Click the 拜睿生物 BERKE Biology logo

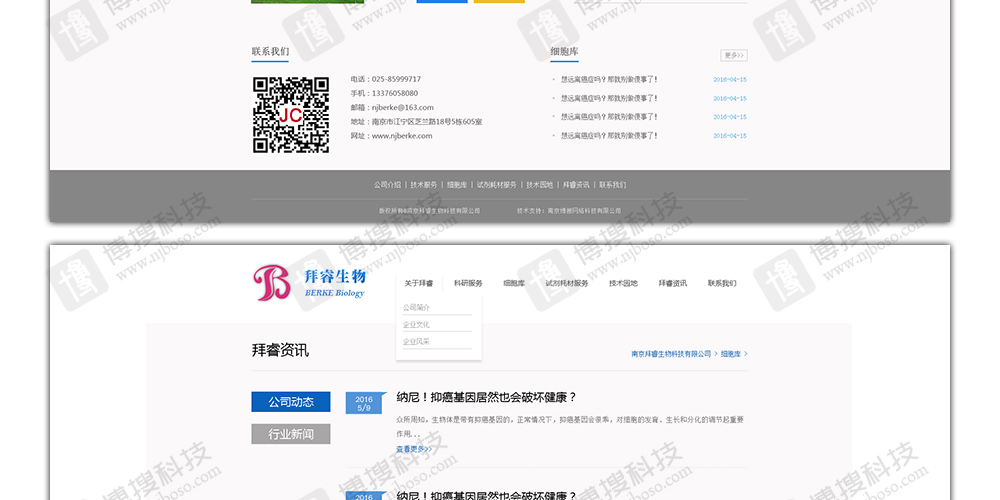(310, 281)
